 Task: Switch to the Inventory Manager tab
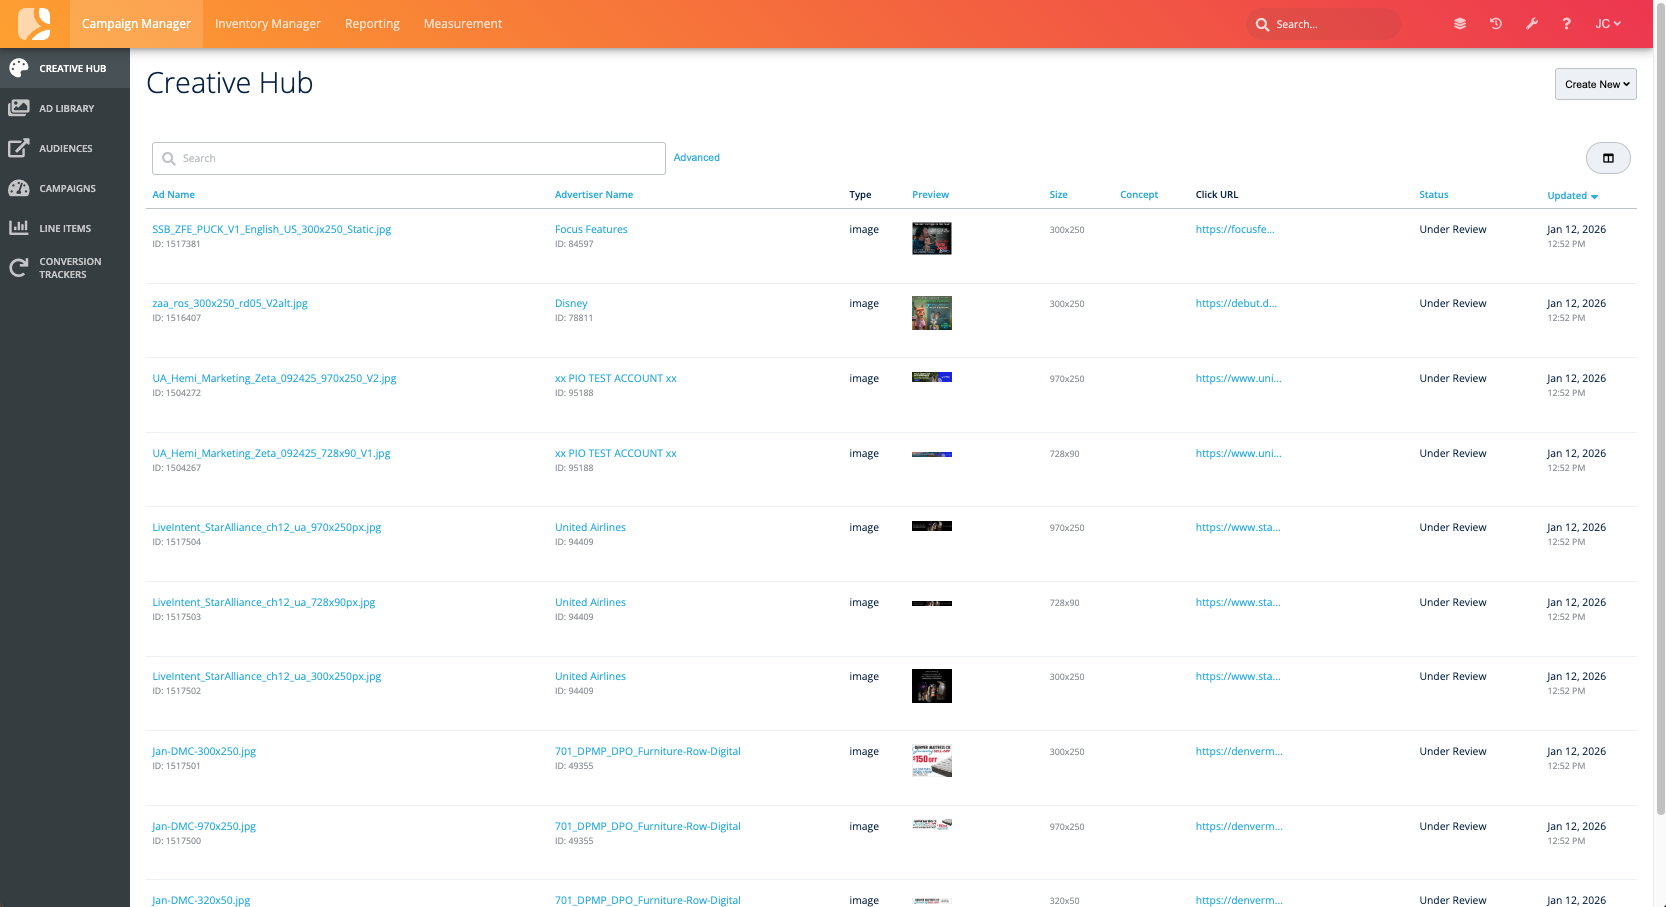point(267,24)
